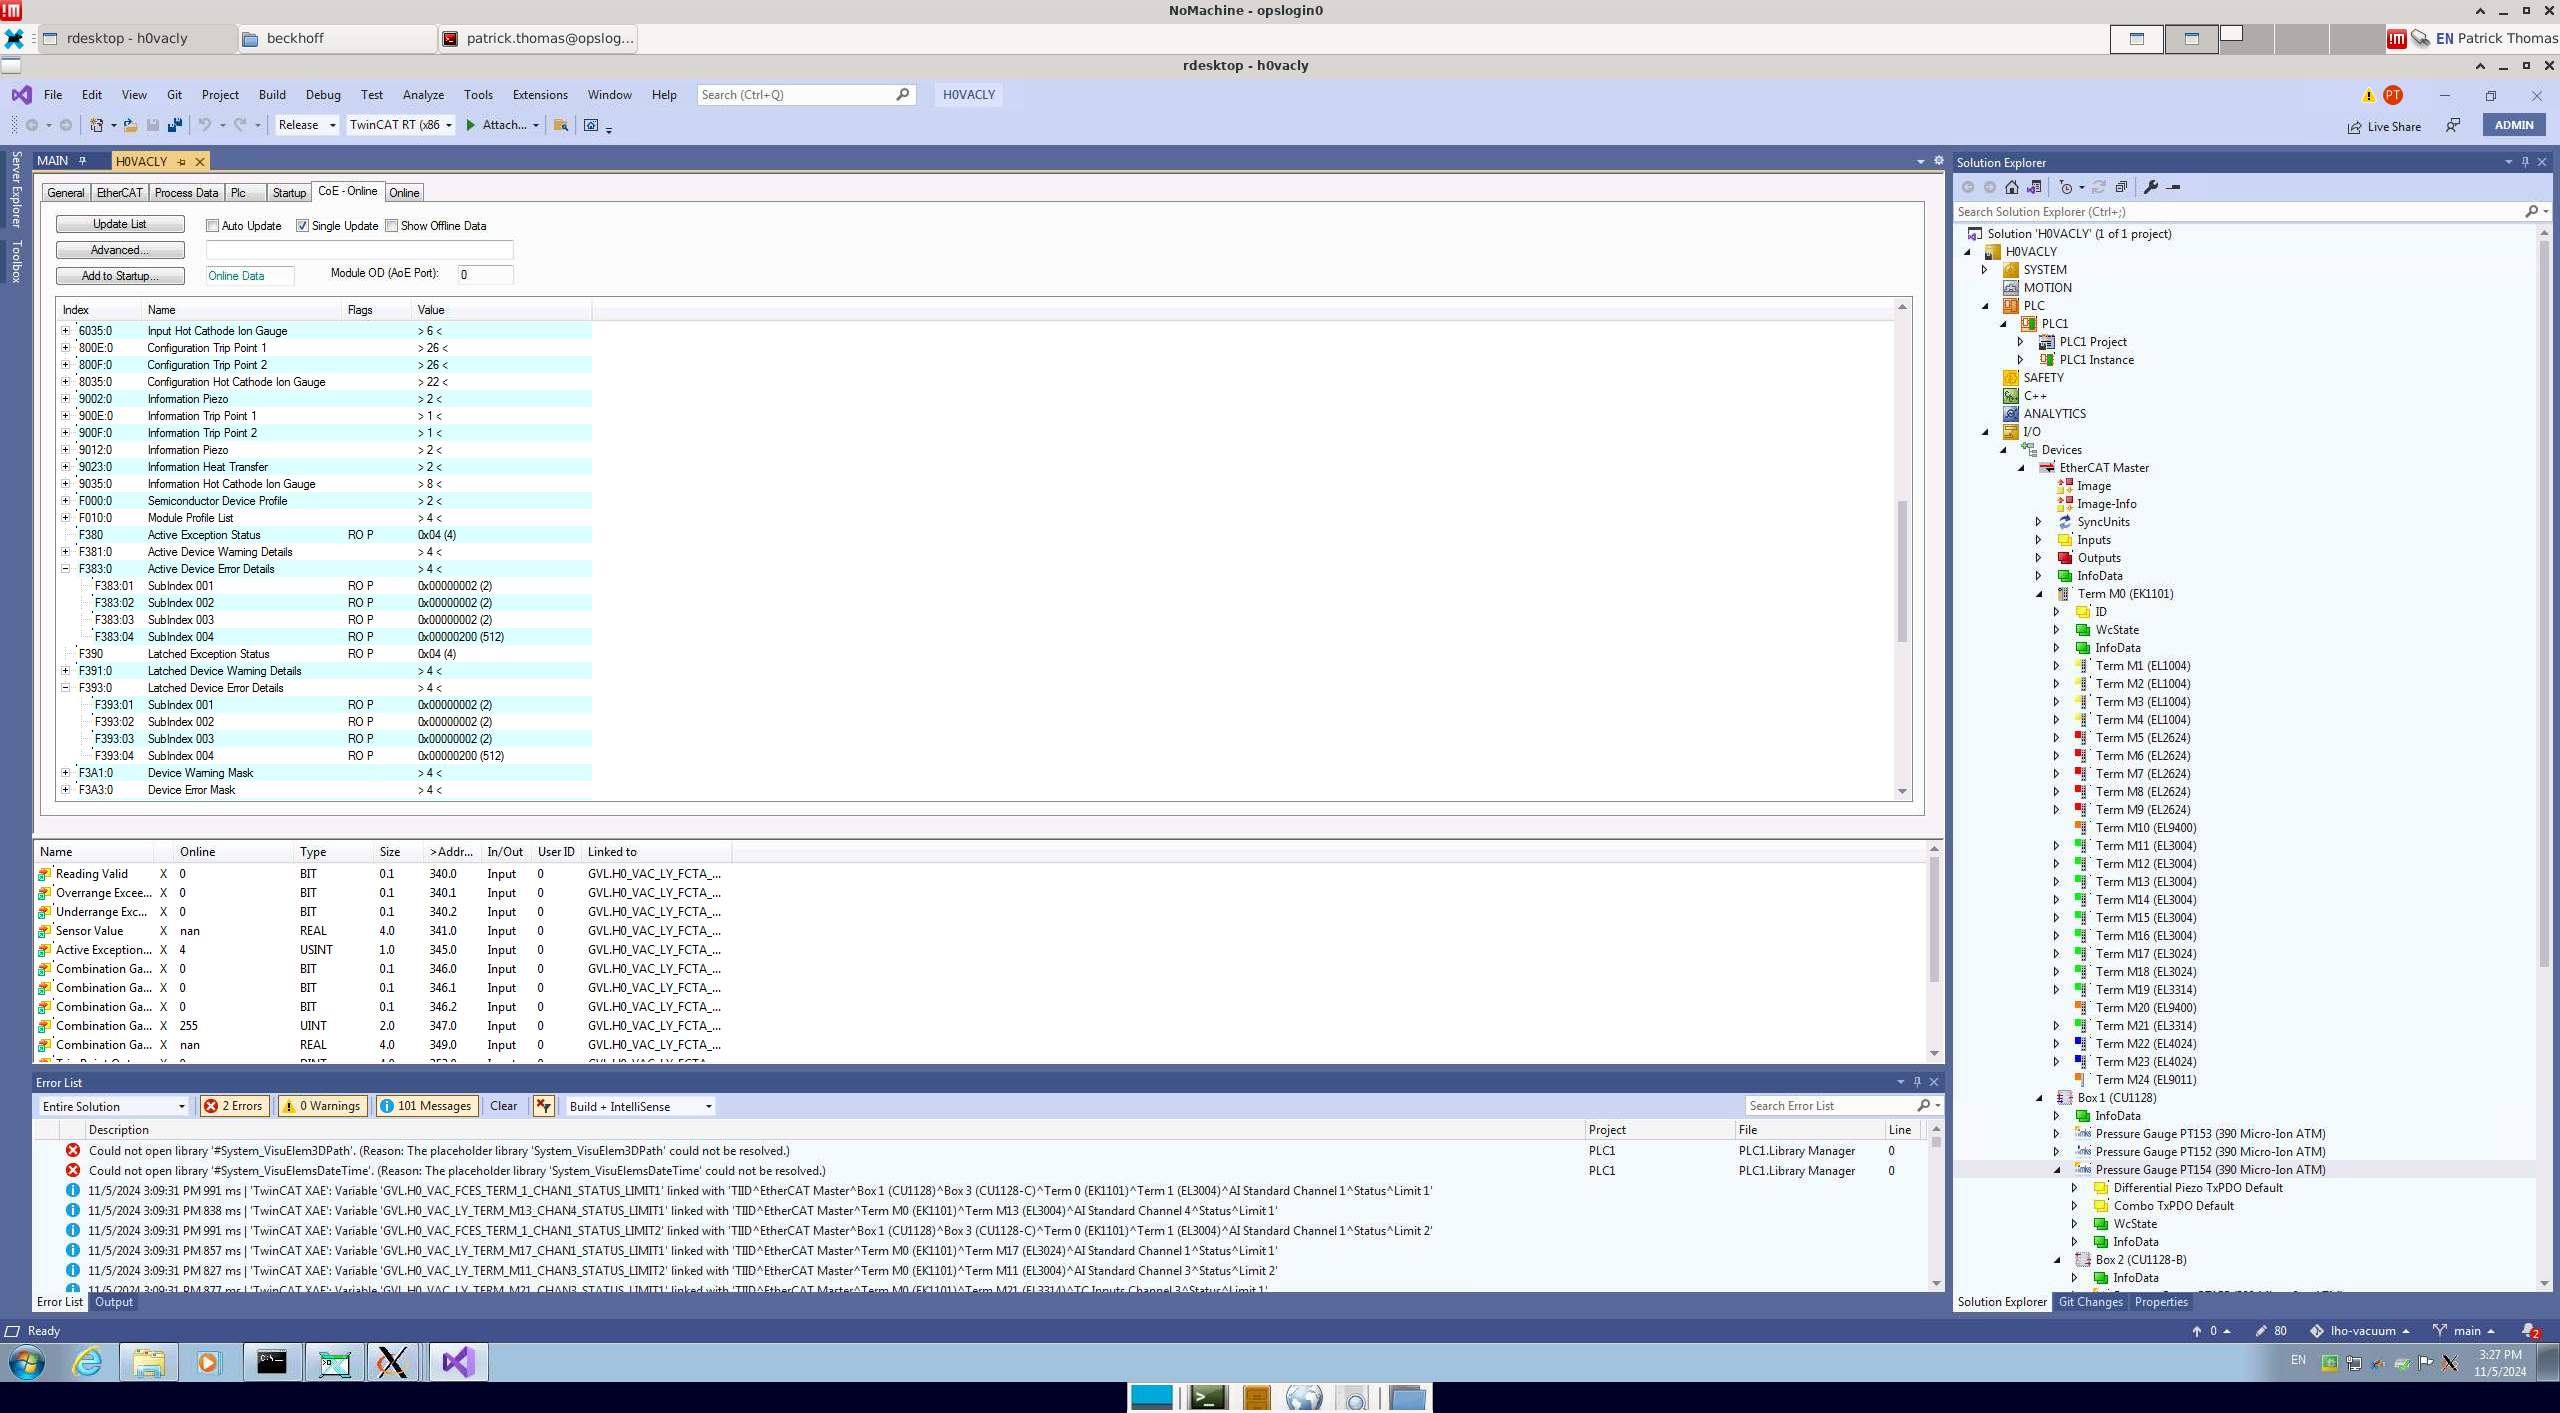Screen dimensions: 2560x1413
Task: Click the Update List button
Action: tap(120, 224)
